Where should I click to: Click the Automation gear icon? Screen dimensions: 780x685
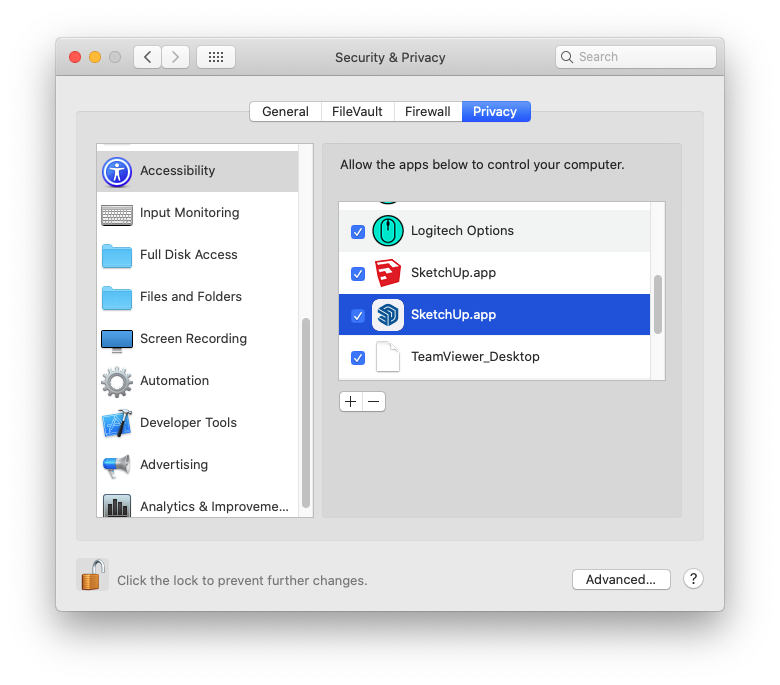(117, 382)
